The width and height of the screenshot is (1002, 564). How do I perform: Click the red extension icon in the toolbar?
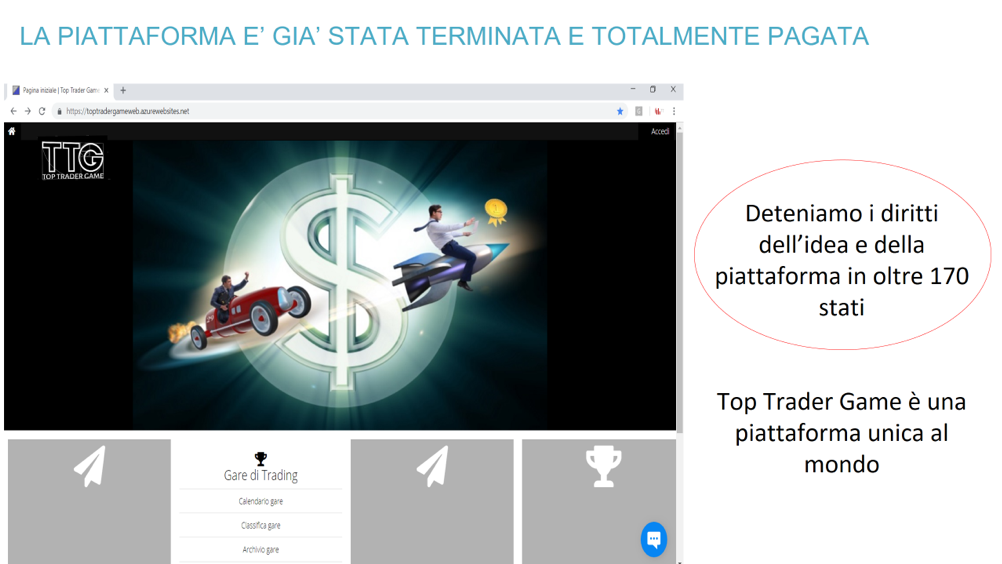658,111
